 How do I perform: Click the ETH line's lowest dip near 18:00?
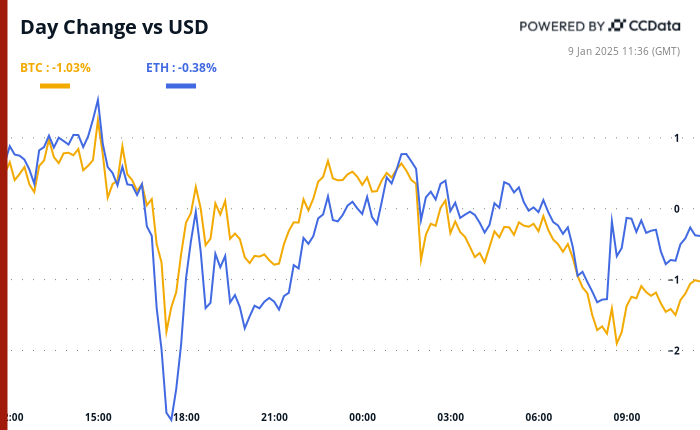click(x=170, y=418)
